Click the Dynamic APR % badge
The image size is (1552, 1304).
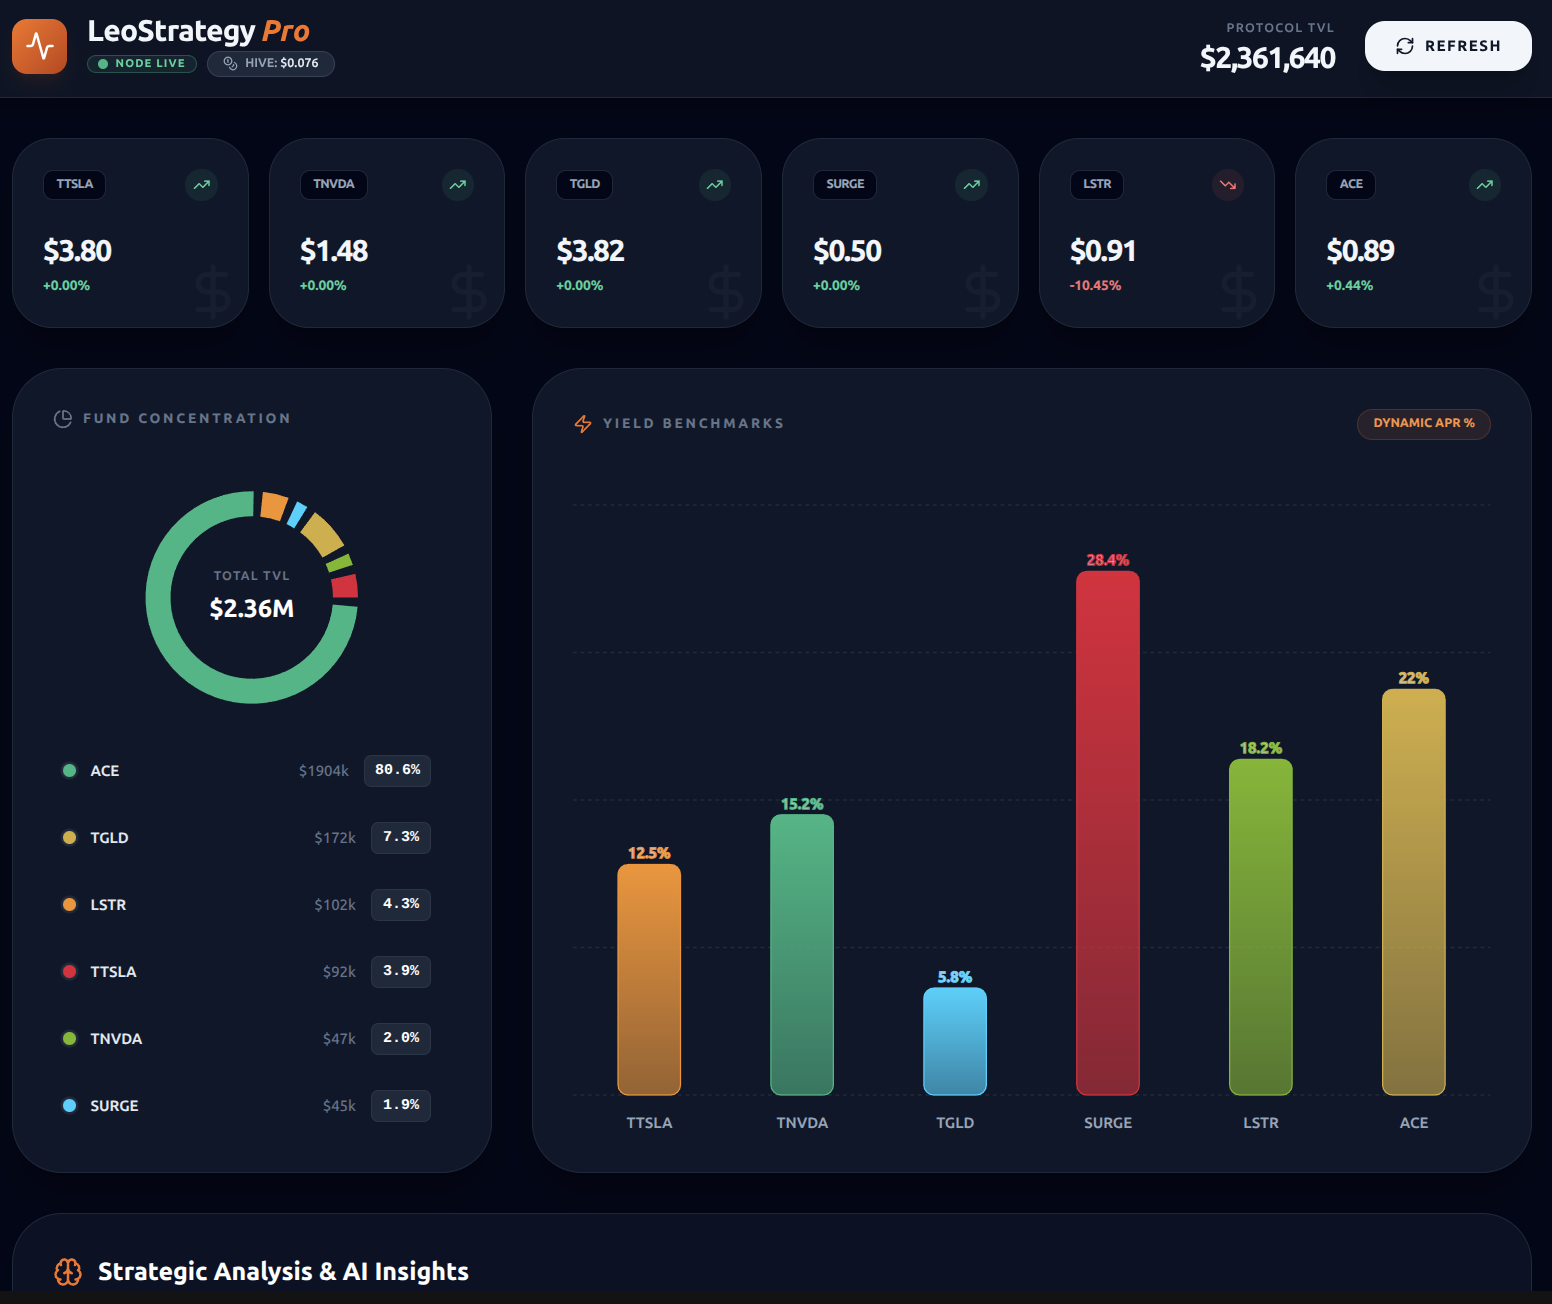coord(1423,424)
